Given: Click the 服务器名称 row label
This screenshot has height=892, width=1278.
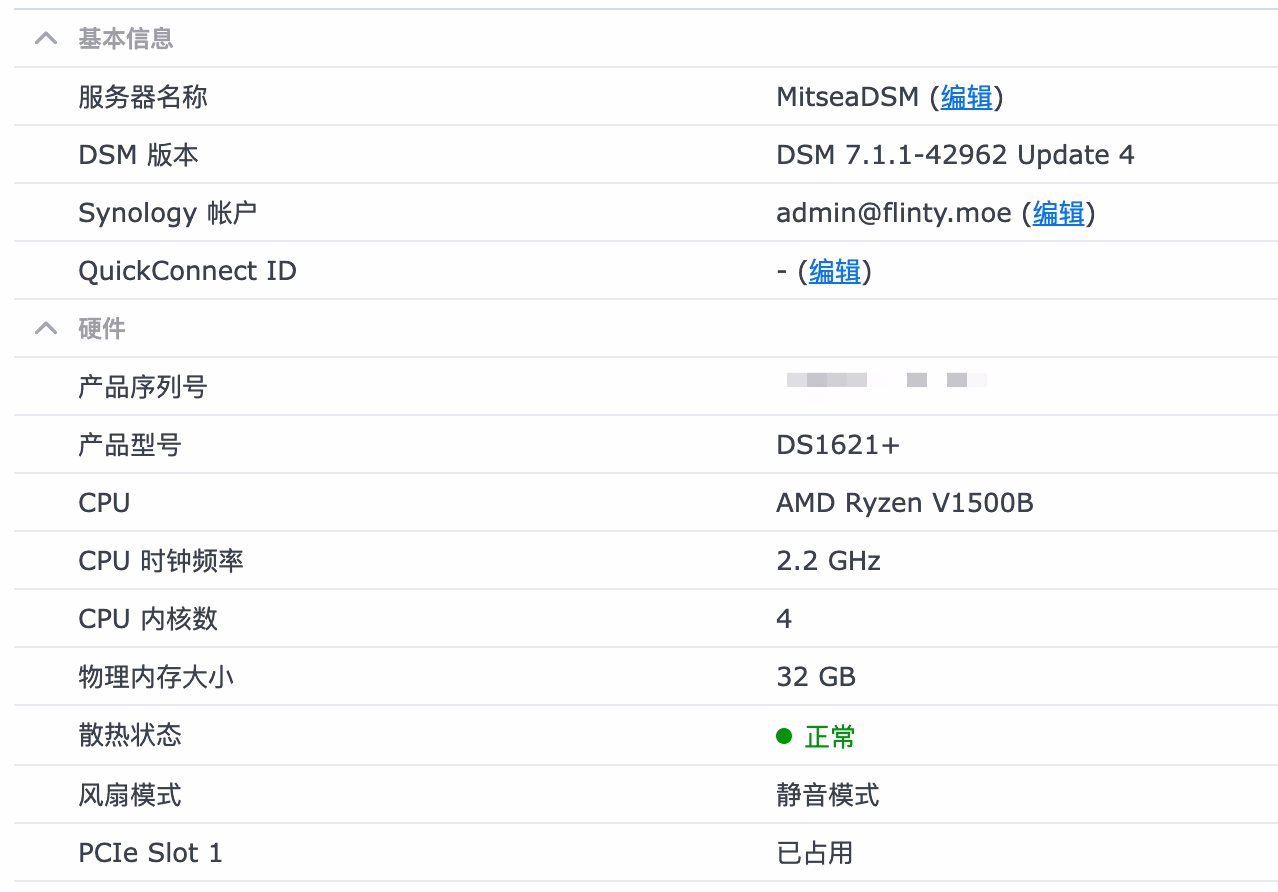Looking at the screenshot, I should [x=143, y=97].
